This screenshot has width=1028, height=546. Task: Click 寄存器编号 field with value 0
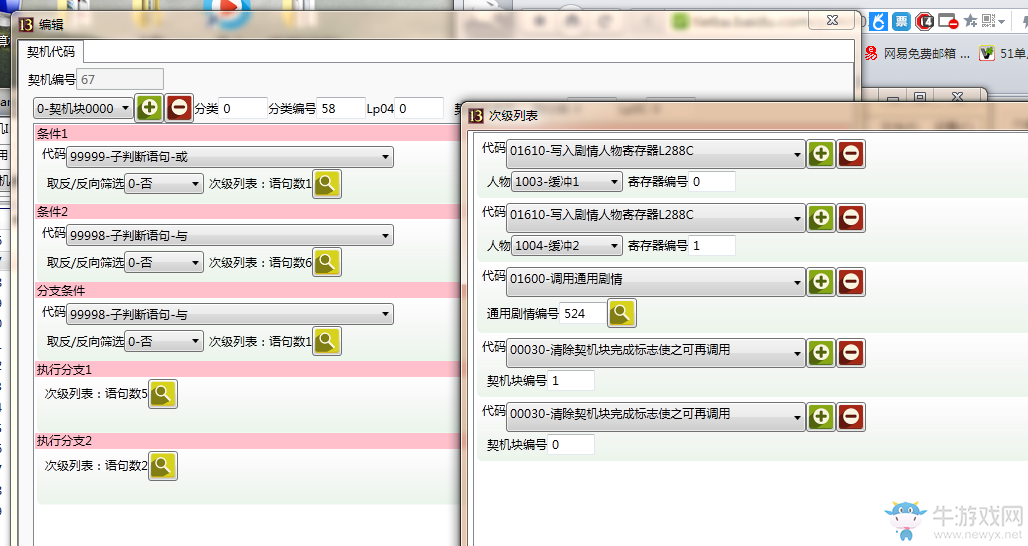click(x=711, y=182)
